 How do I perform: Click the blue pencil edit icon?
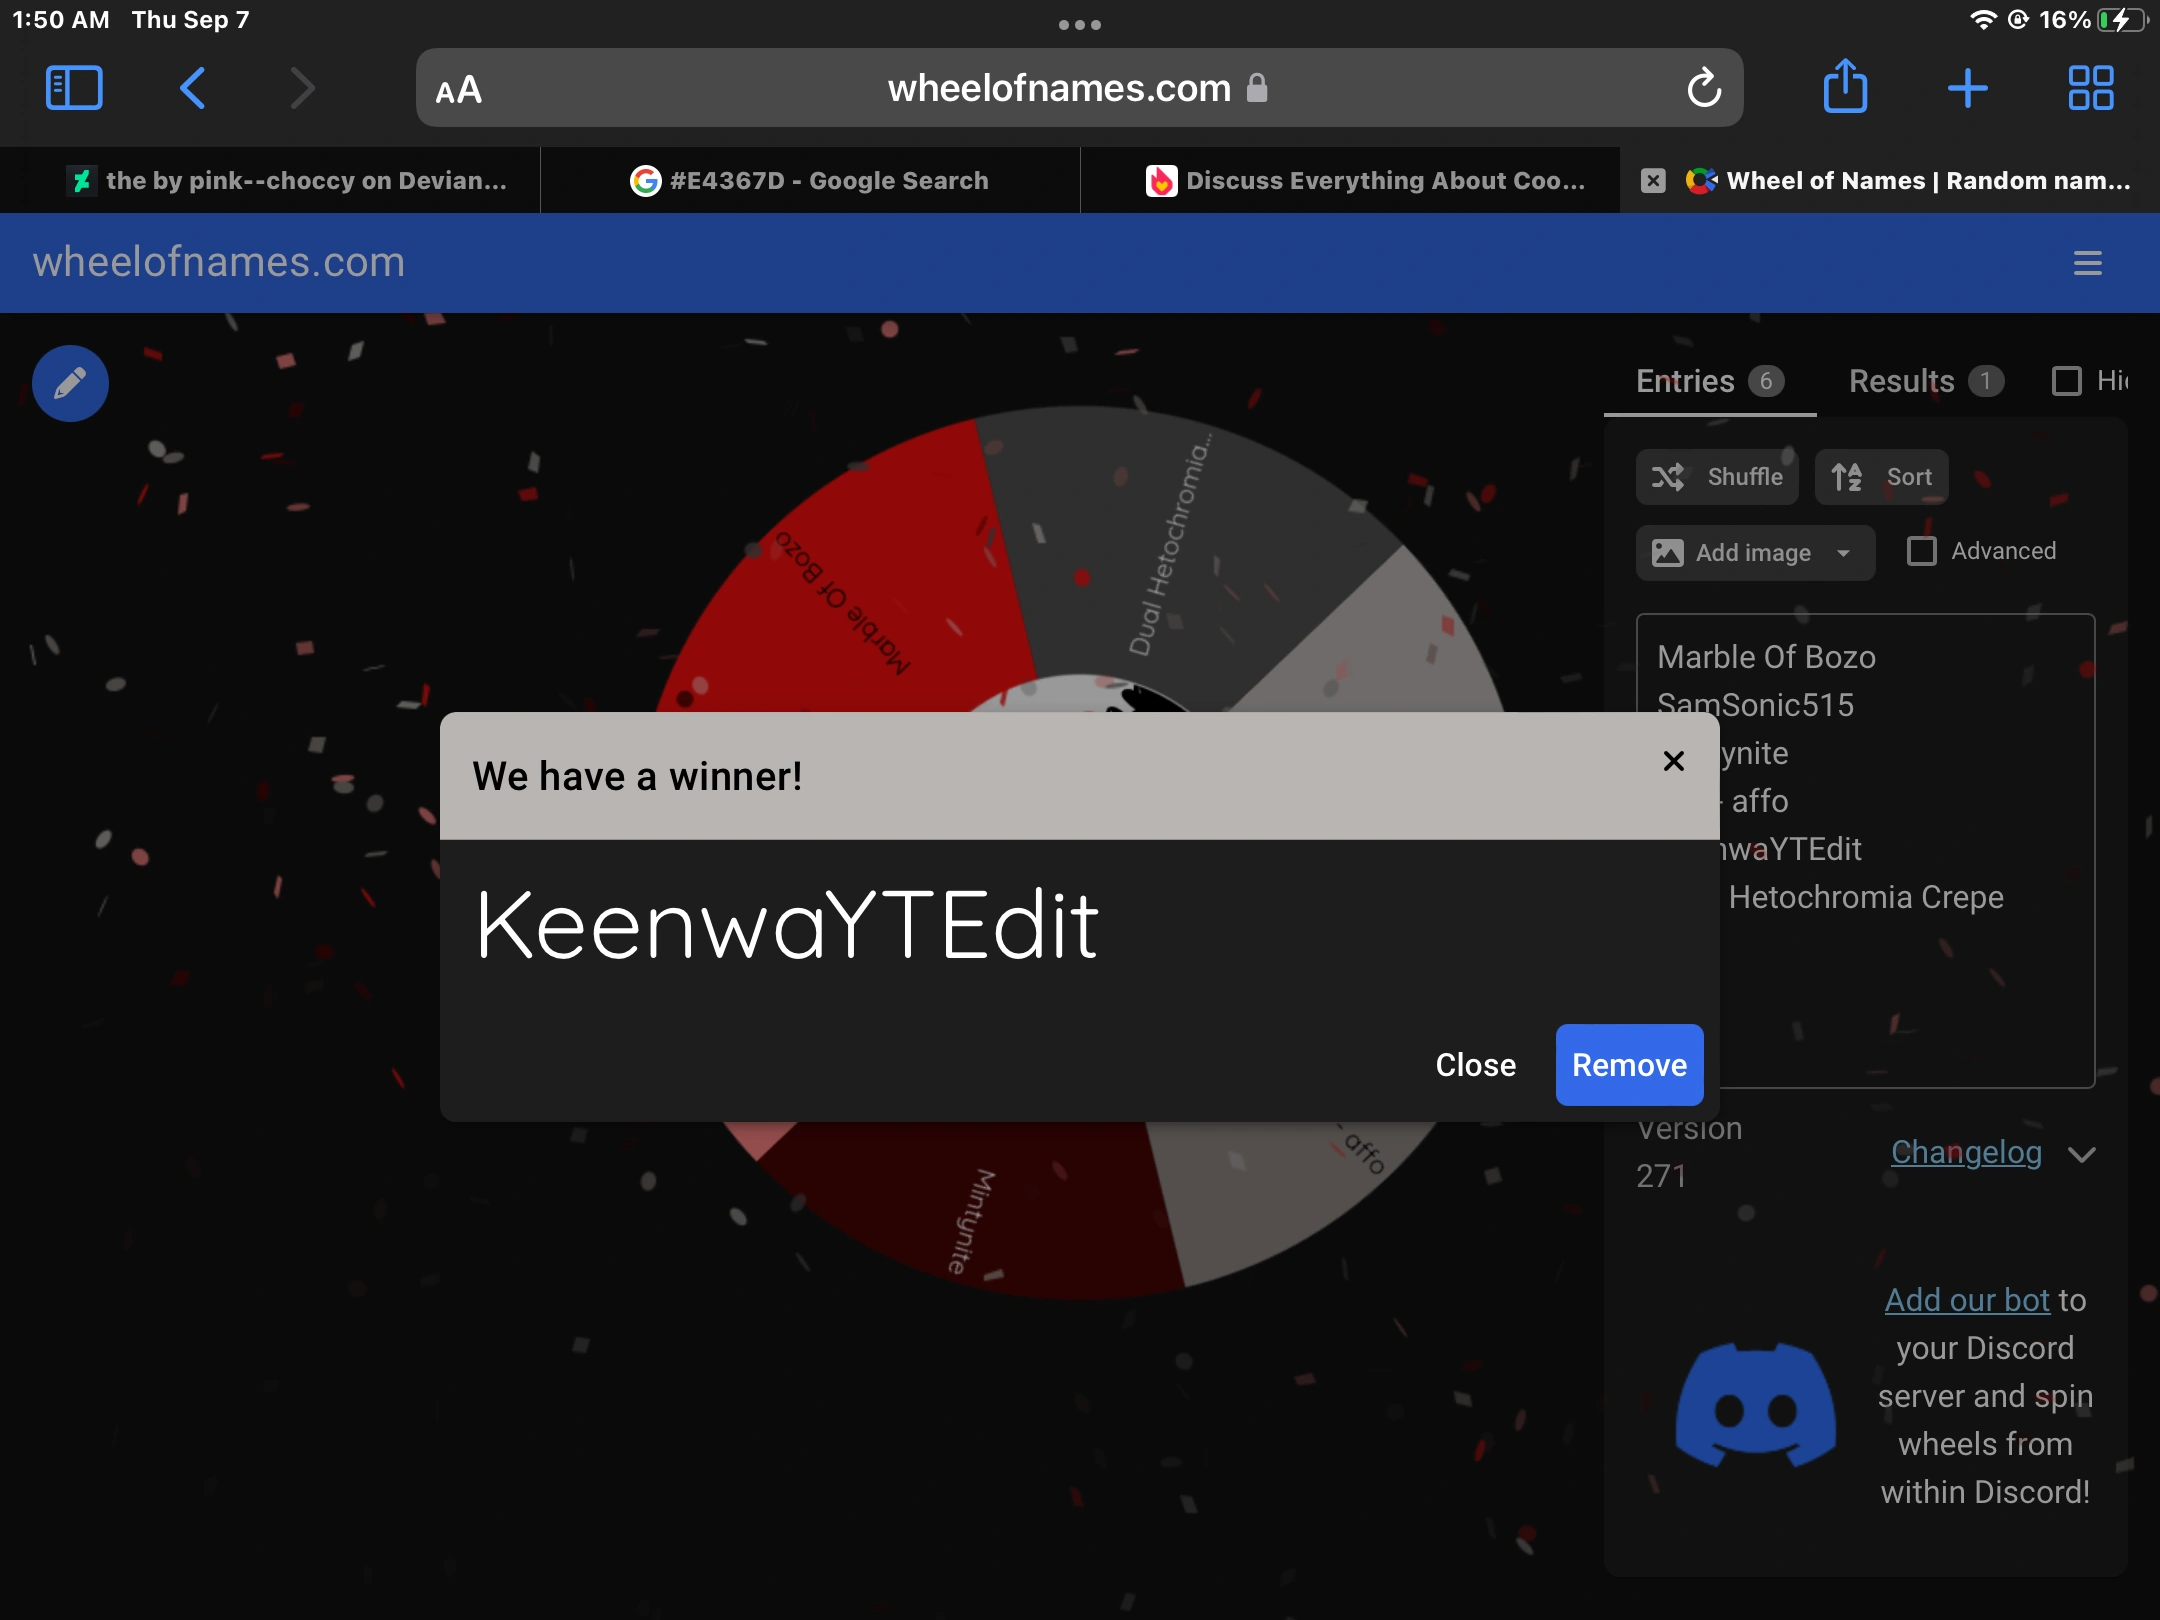click(x=70, y=383)
